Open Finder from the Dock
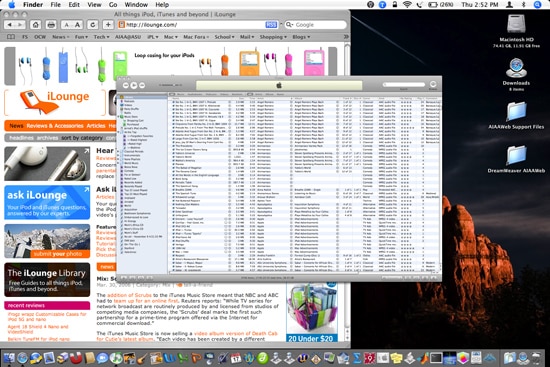 9,358
